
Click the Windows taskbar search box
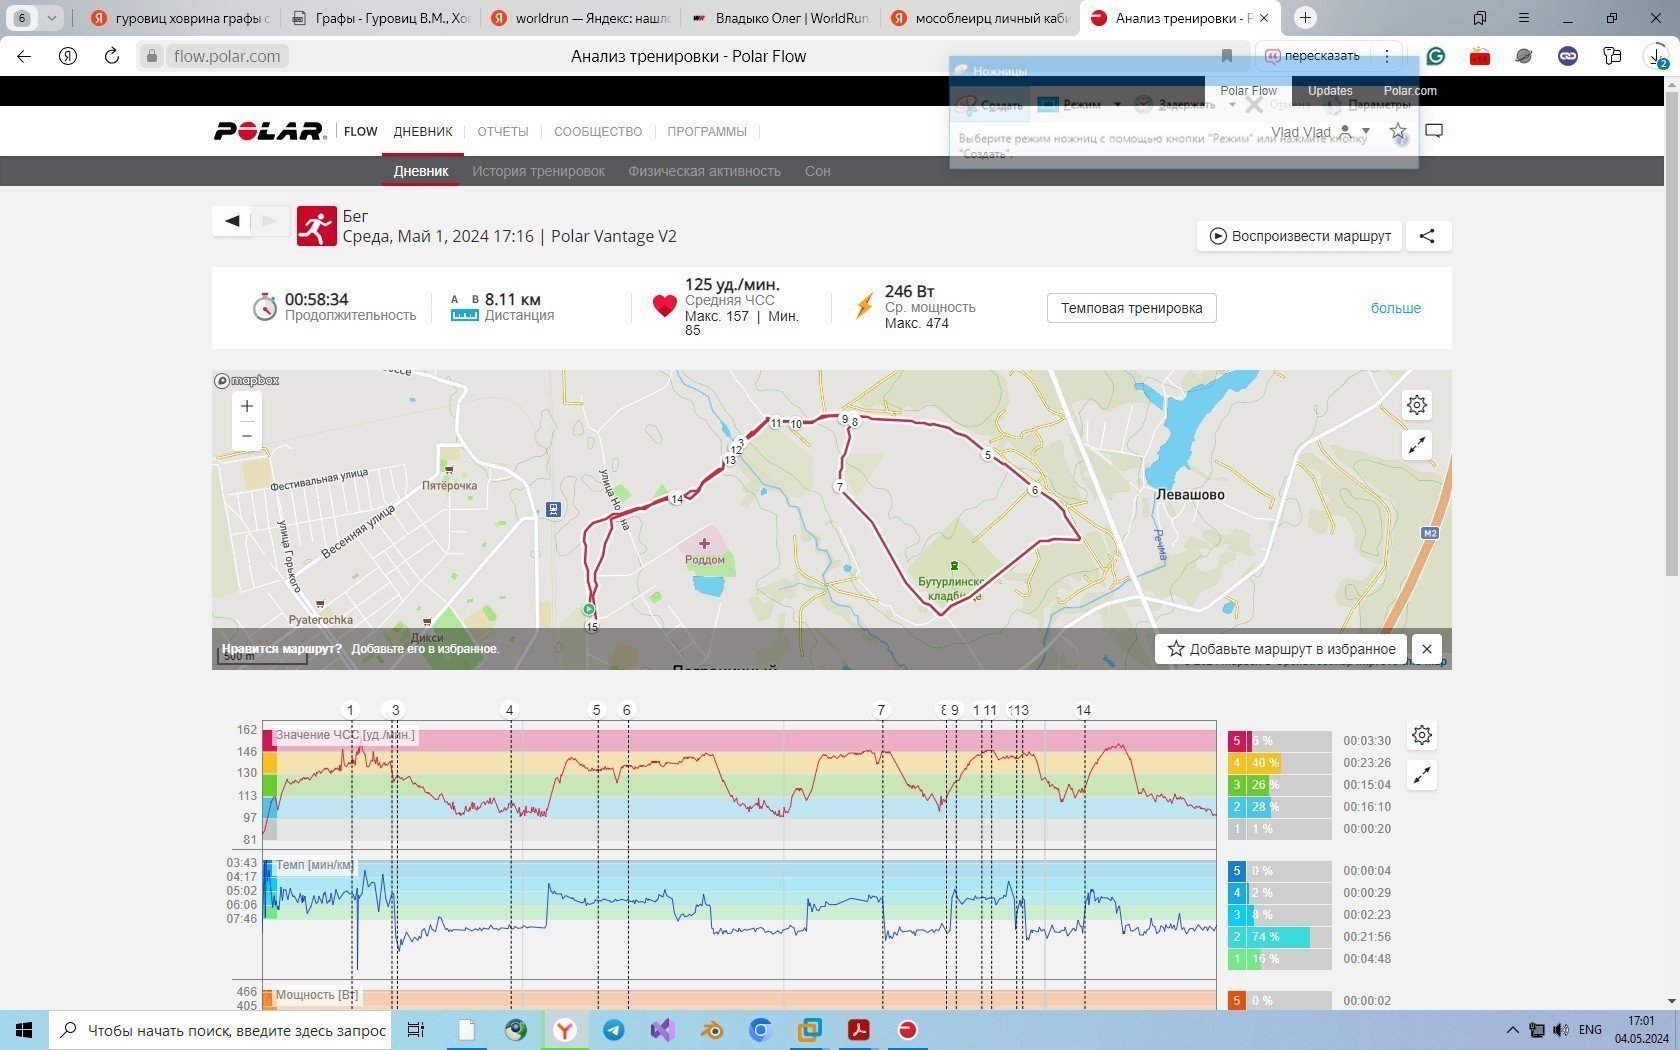tap(221, 1030)
